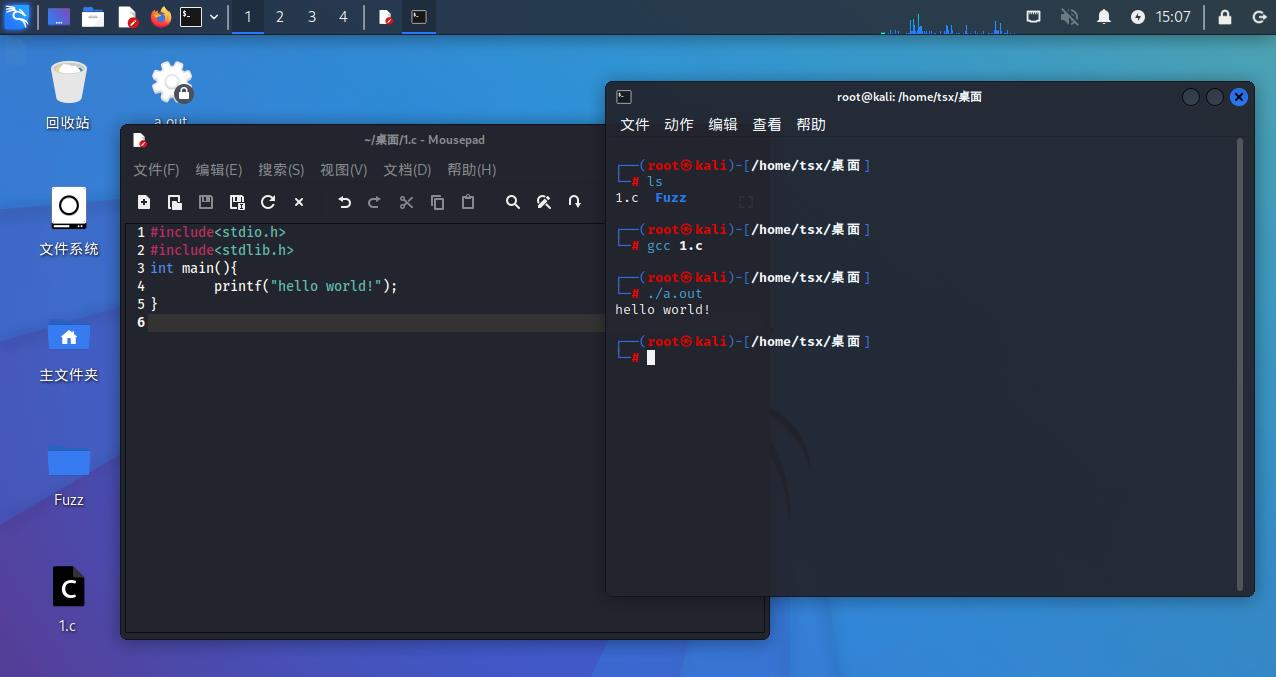Open terminal 编辑 menu
Image resolution: width=1276 pixels, height=677 pixels.
723,125
